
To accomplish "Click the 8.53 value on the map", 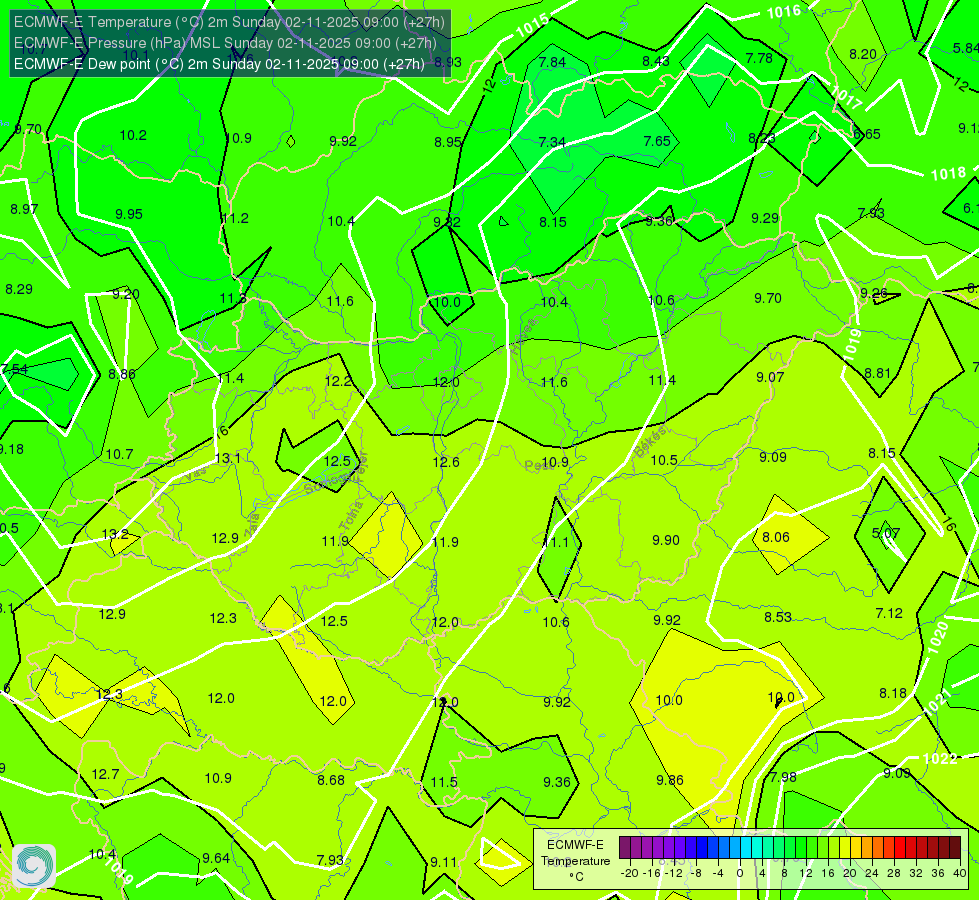I will 778,617.
